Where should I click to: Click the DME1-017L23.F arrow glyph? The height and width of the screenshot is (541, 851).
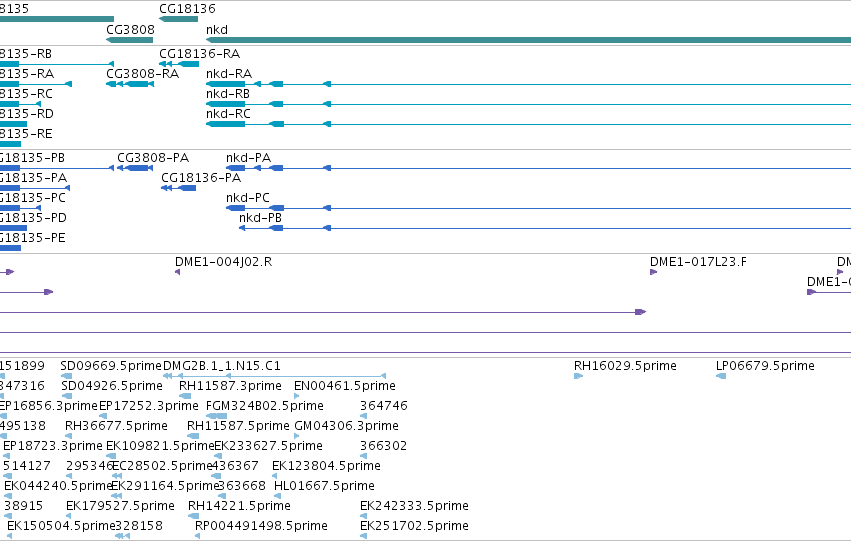click(653, 272)
